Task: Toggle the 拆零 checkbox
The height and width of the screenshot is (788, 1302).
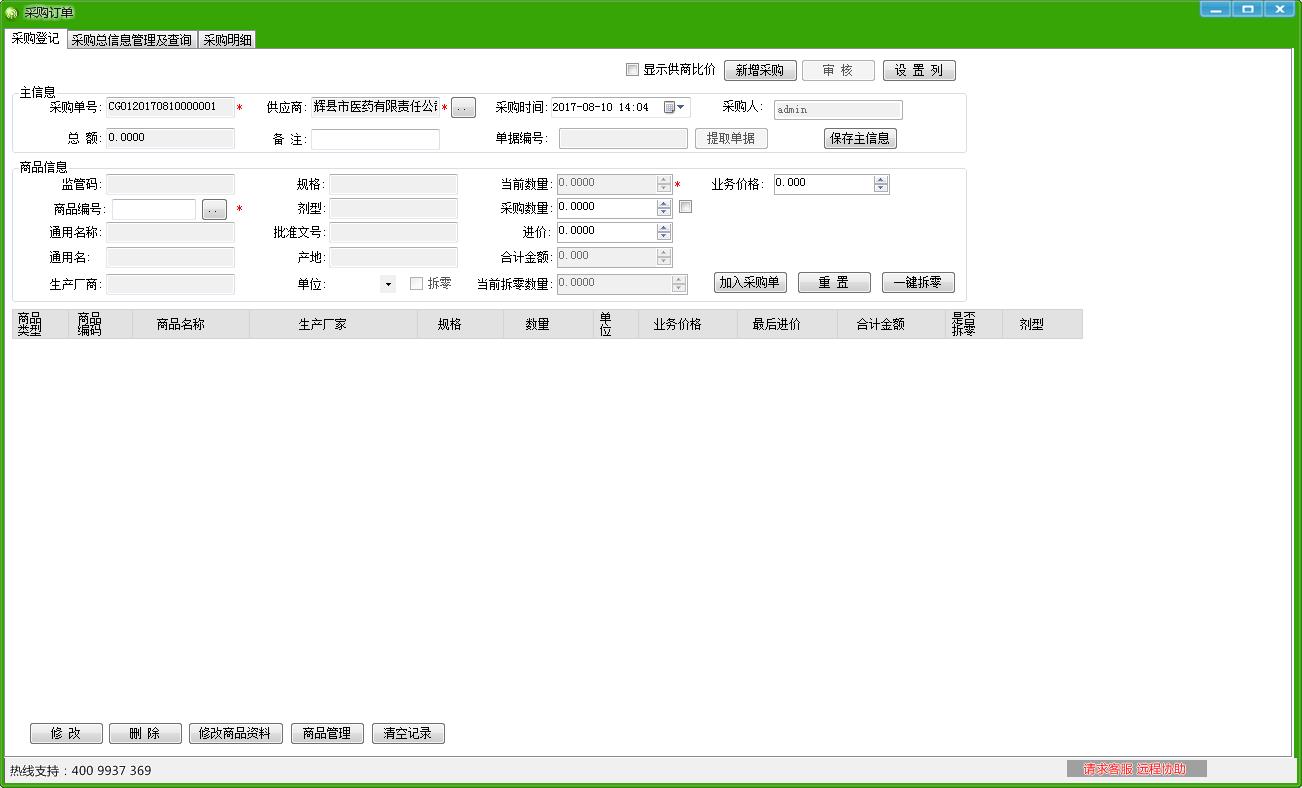Action: pyautogui.click(x=417, y=284)
